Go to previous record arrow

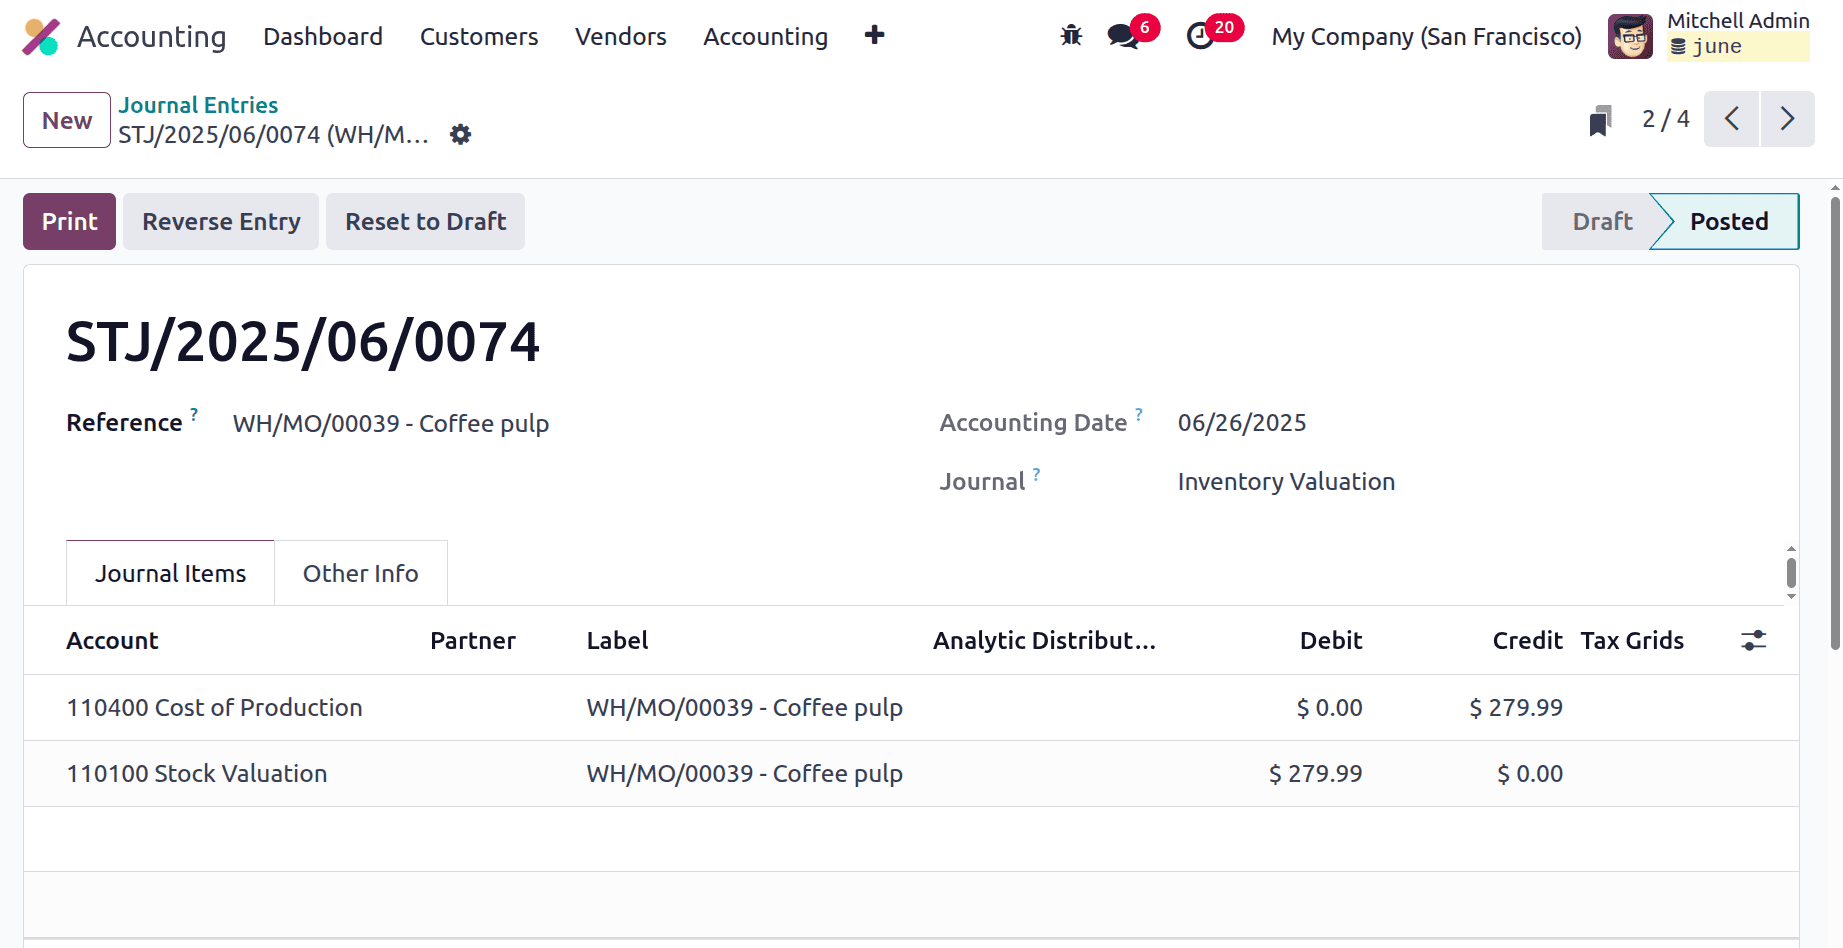[1732, 119]
